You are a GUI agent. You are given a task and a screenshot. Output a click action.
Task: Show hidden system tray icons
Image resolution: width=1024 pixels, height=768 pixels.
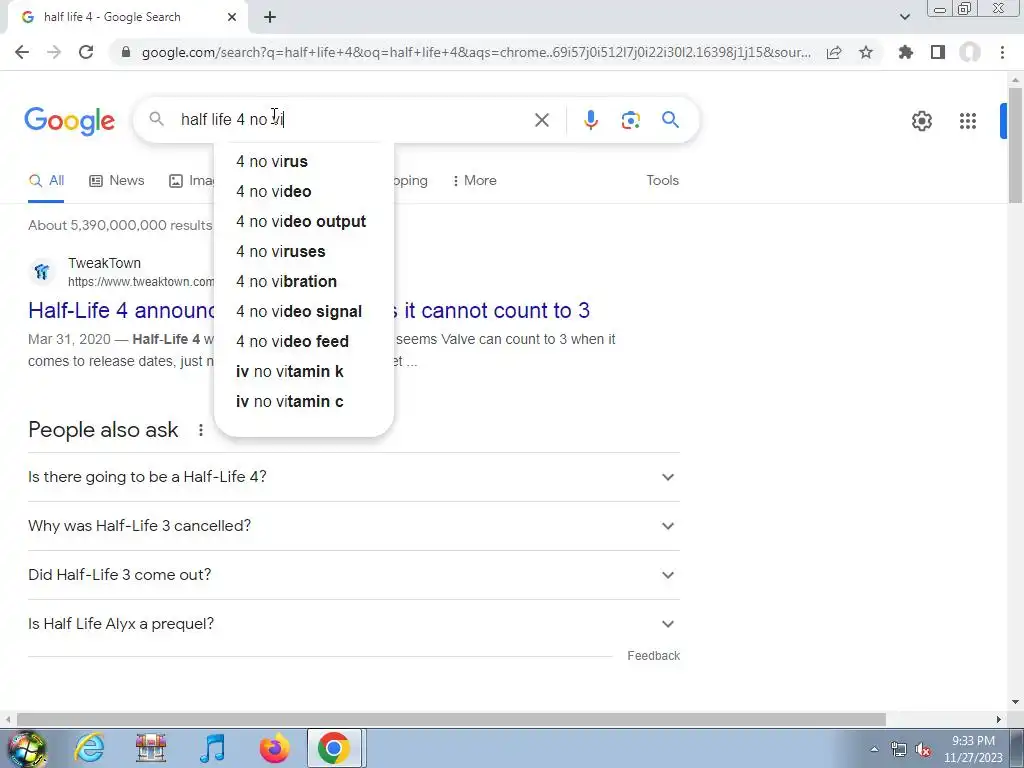click(x=874, y=749)
